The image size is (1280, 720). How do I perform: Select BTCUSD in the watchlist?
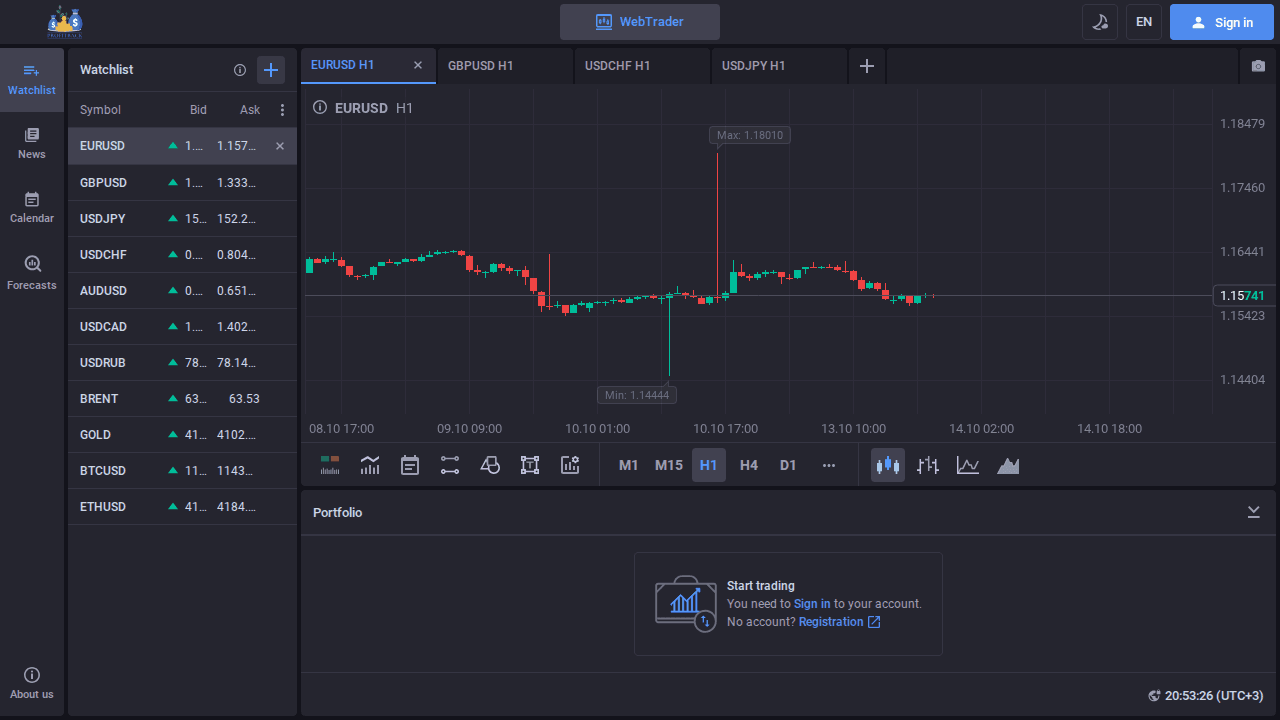tap(103, 471)
